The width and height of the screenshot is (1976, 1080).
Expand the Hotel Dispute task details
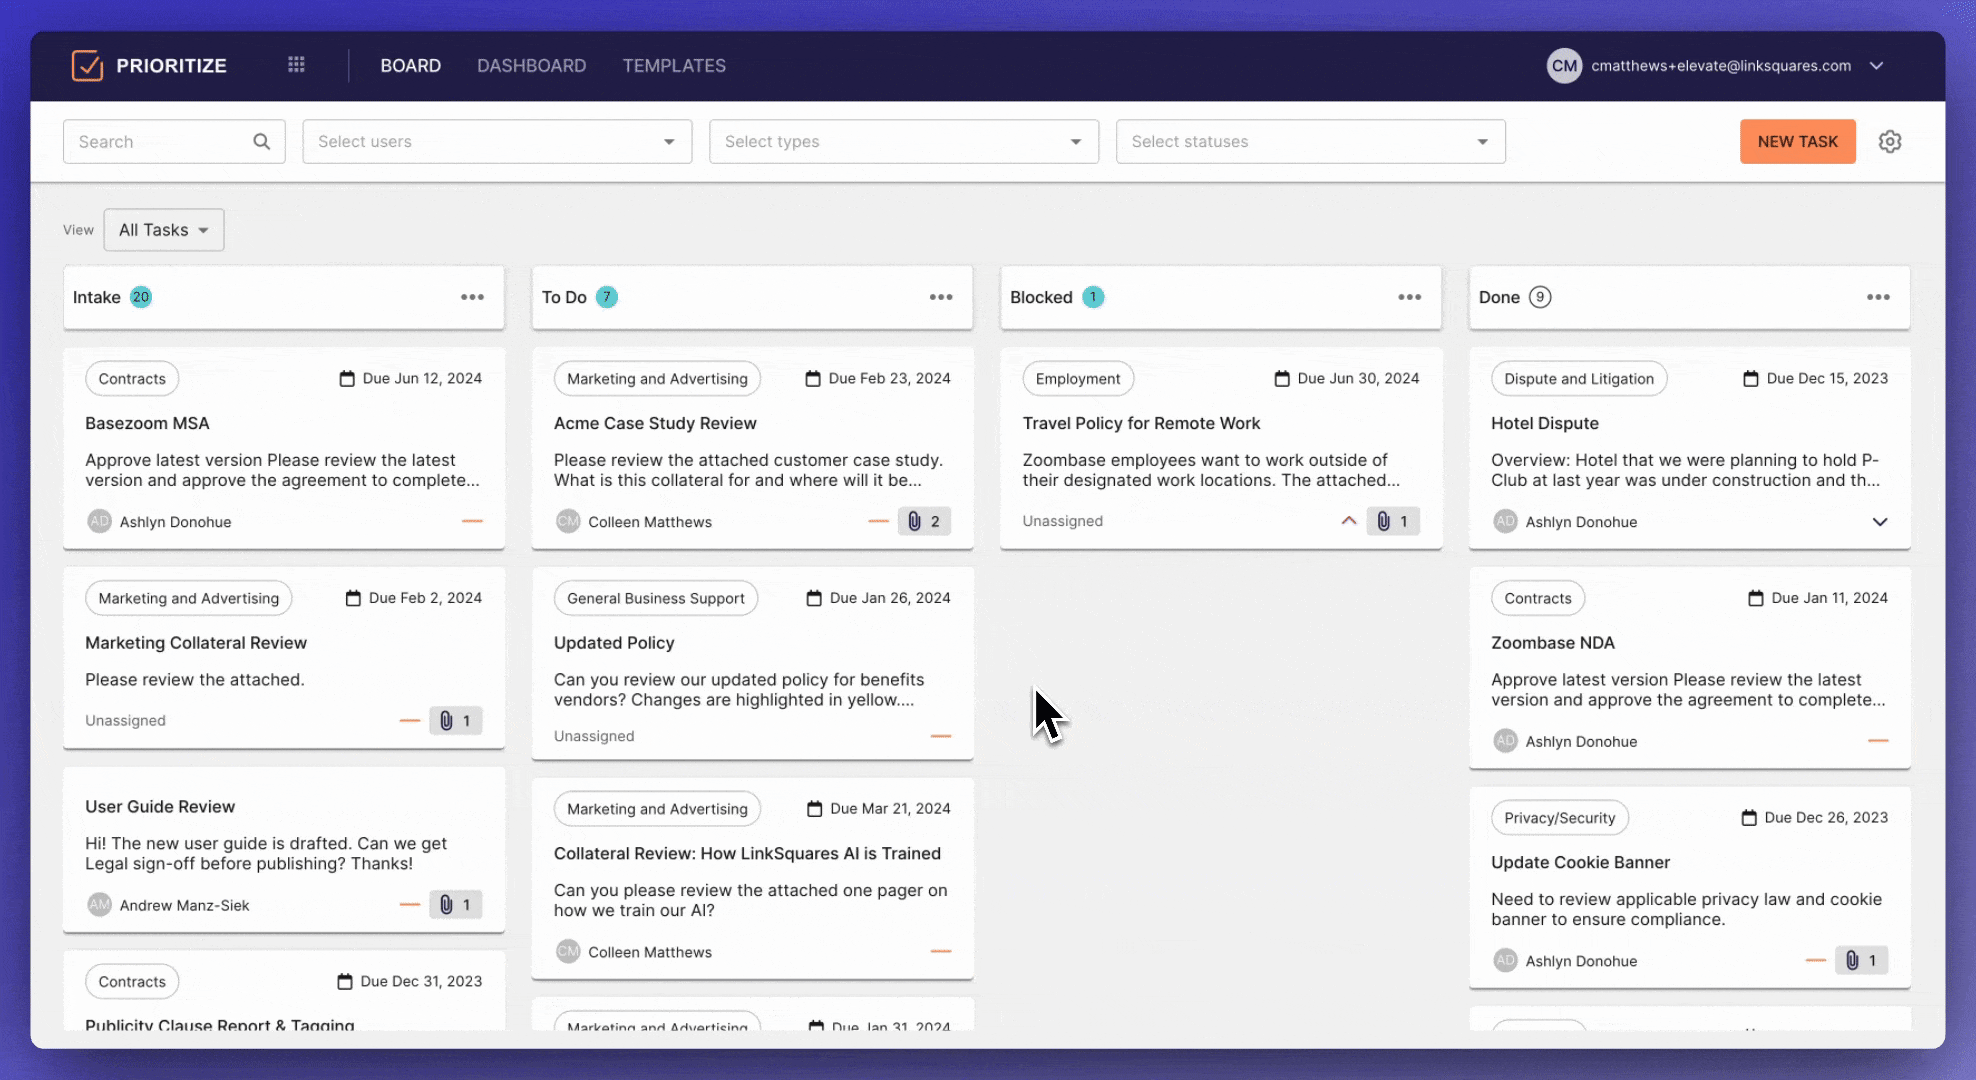coord(1880,520)
